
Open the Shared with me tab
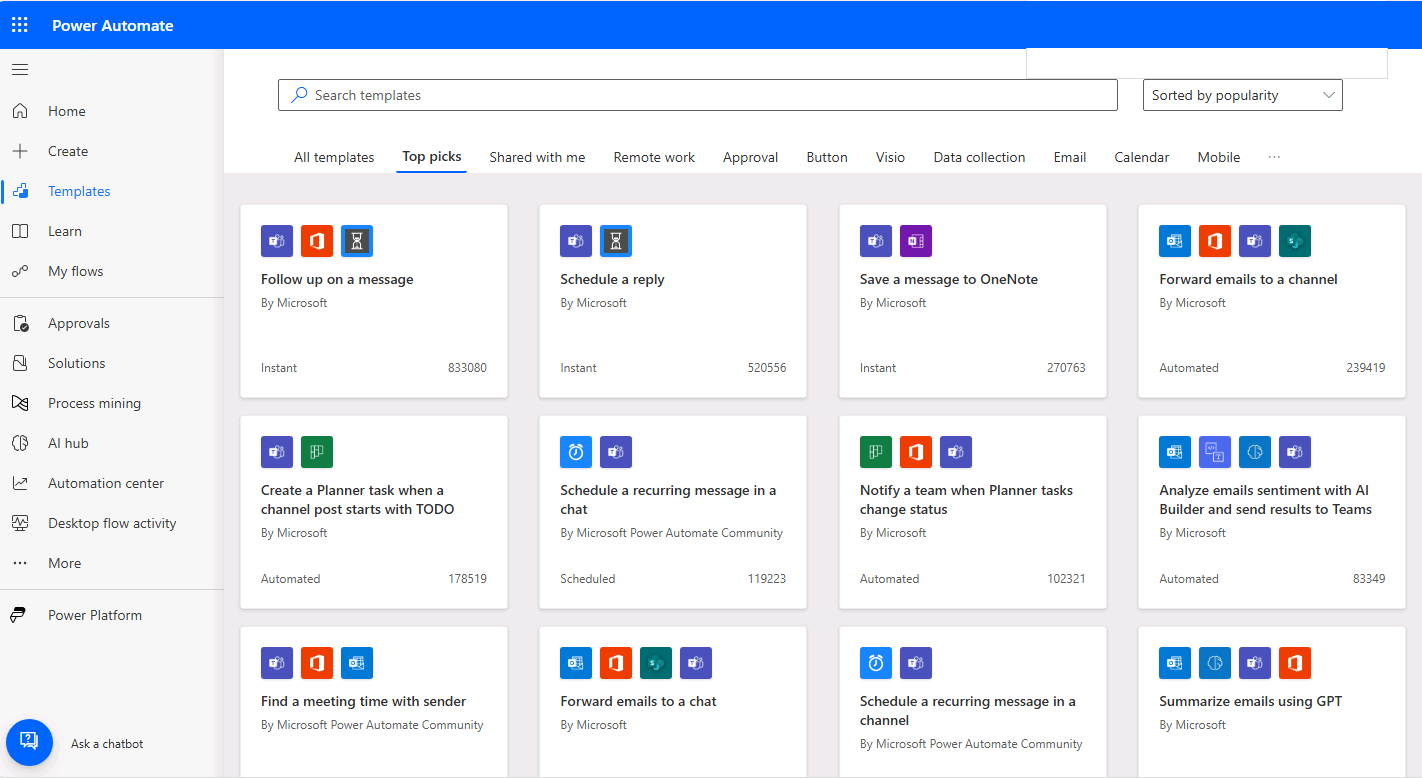click(x=537, y=157)
